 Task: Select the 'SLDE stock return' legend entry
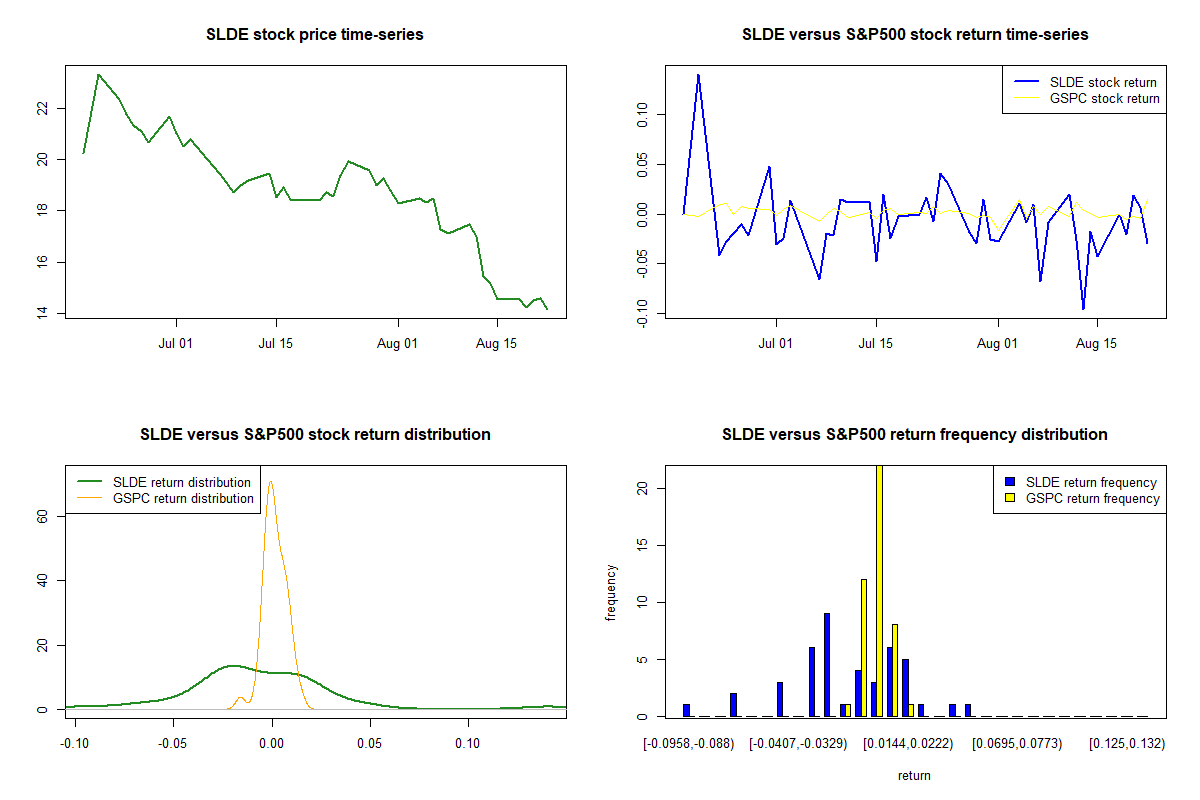coord(1102,83)
